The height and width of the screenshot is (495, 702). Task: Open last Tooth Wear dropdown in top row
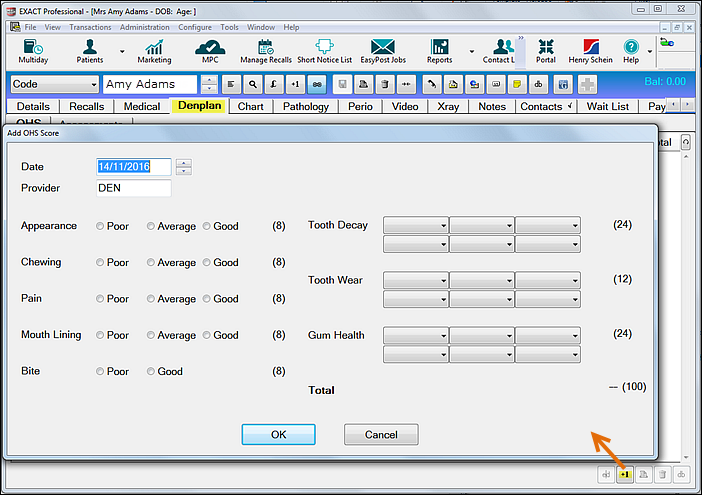pyautogui.click(x=548, y=281)
